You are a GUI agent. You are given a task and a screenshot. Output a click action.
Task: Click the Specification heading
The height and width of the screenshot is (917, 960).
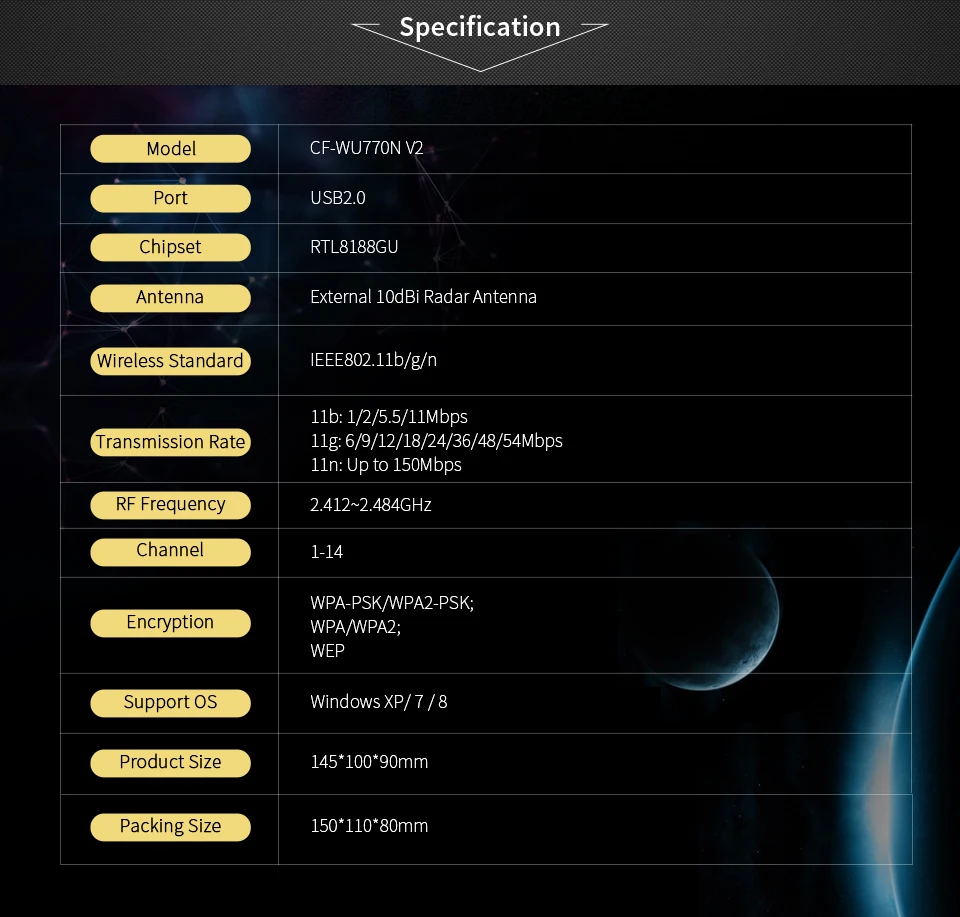[x=480, y=27]
